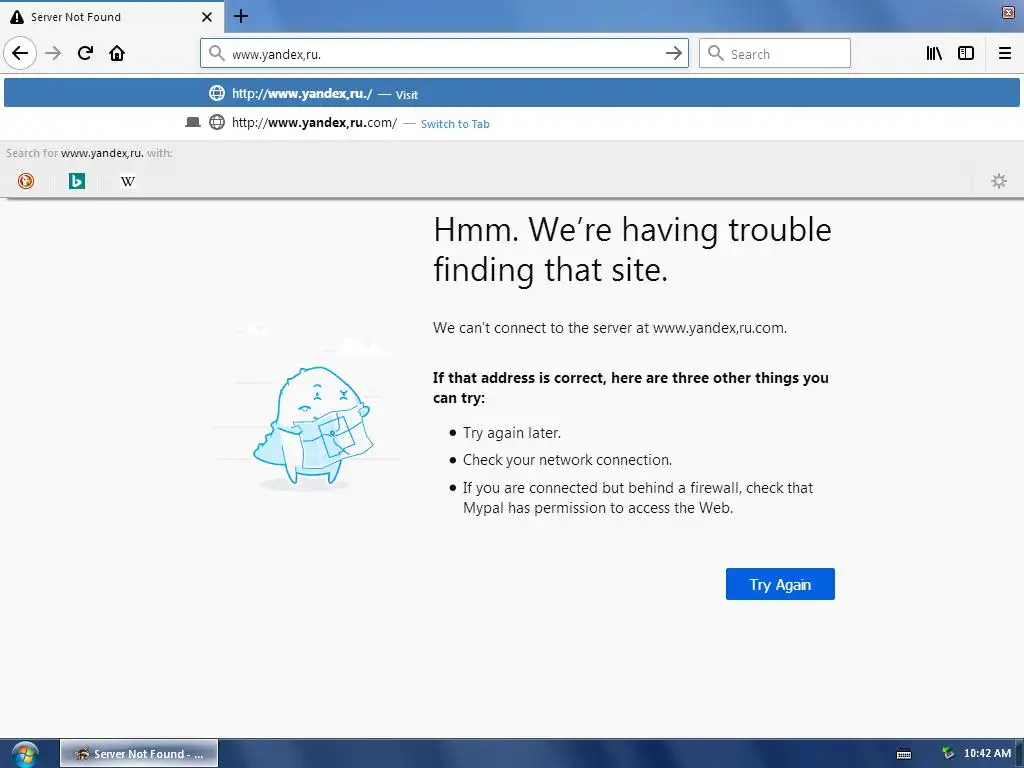The image size is (1024, 768).
Task: Switch to tab http://www.yandex,ru.com/
Action: click(x=512, y=123)
